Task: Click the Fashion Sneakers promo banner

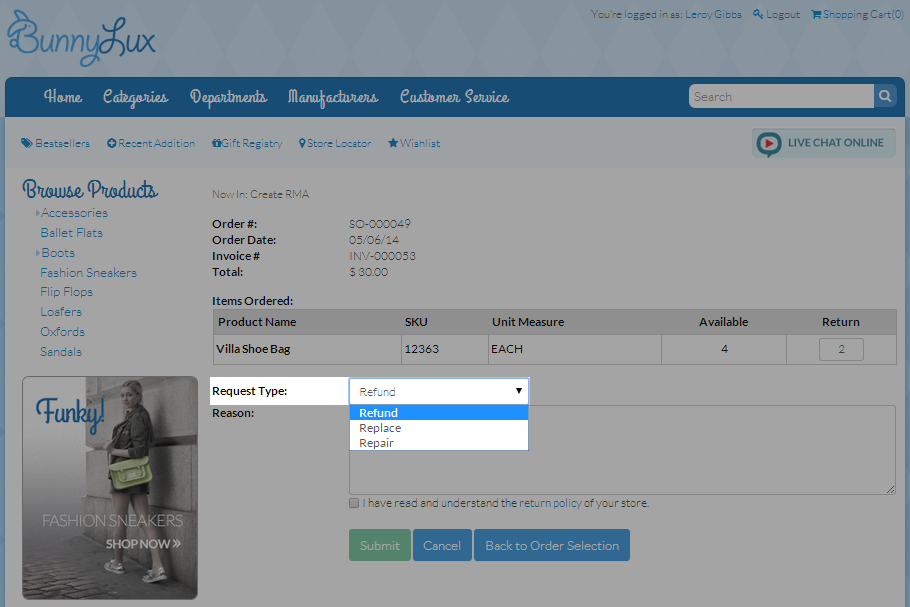Action: [x=110, y=487]
